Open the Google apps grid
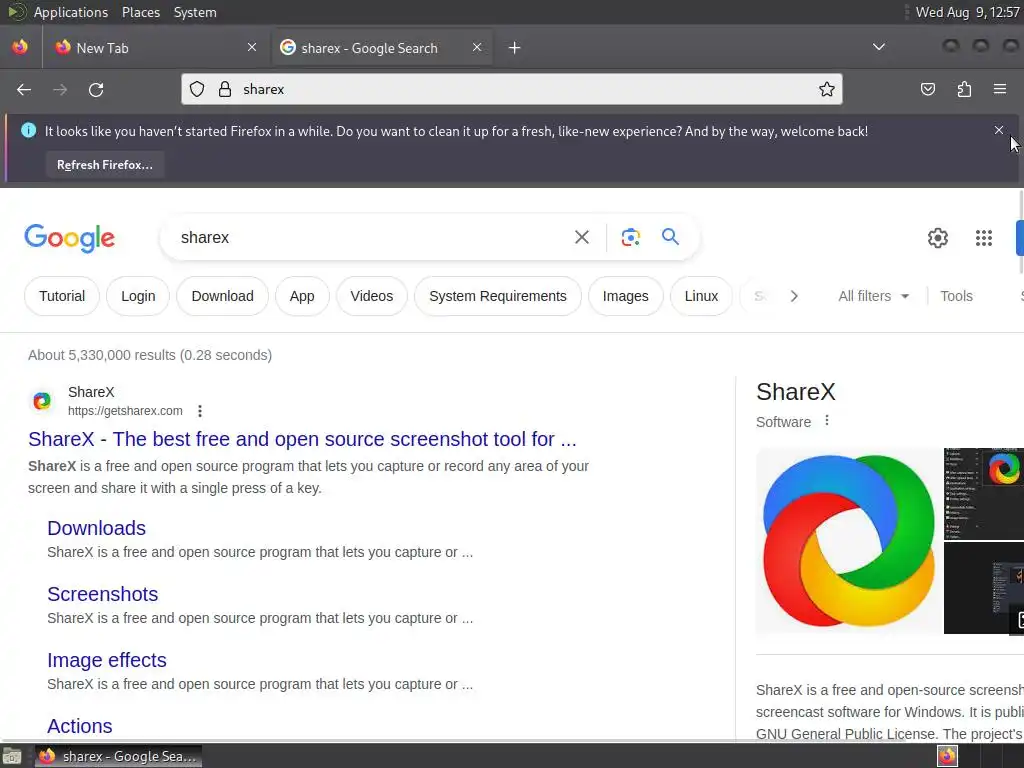Viewport: 1024px width, 768px height. click(984, 238)
